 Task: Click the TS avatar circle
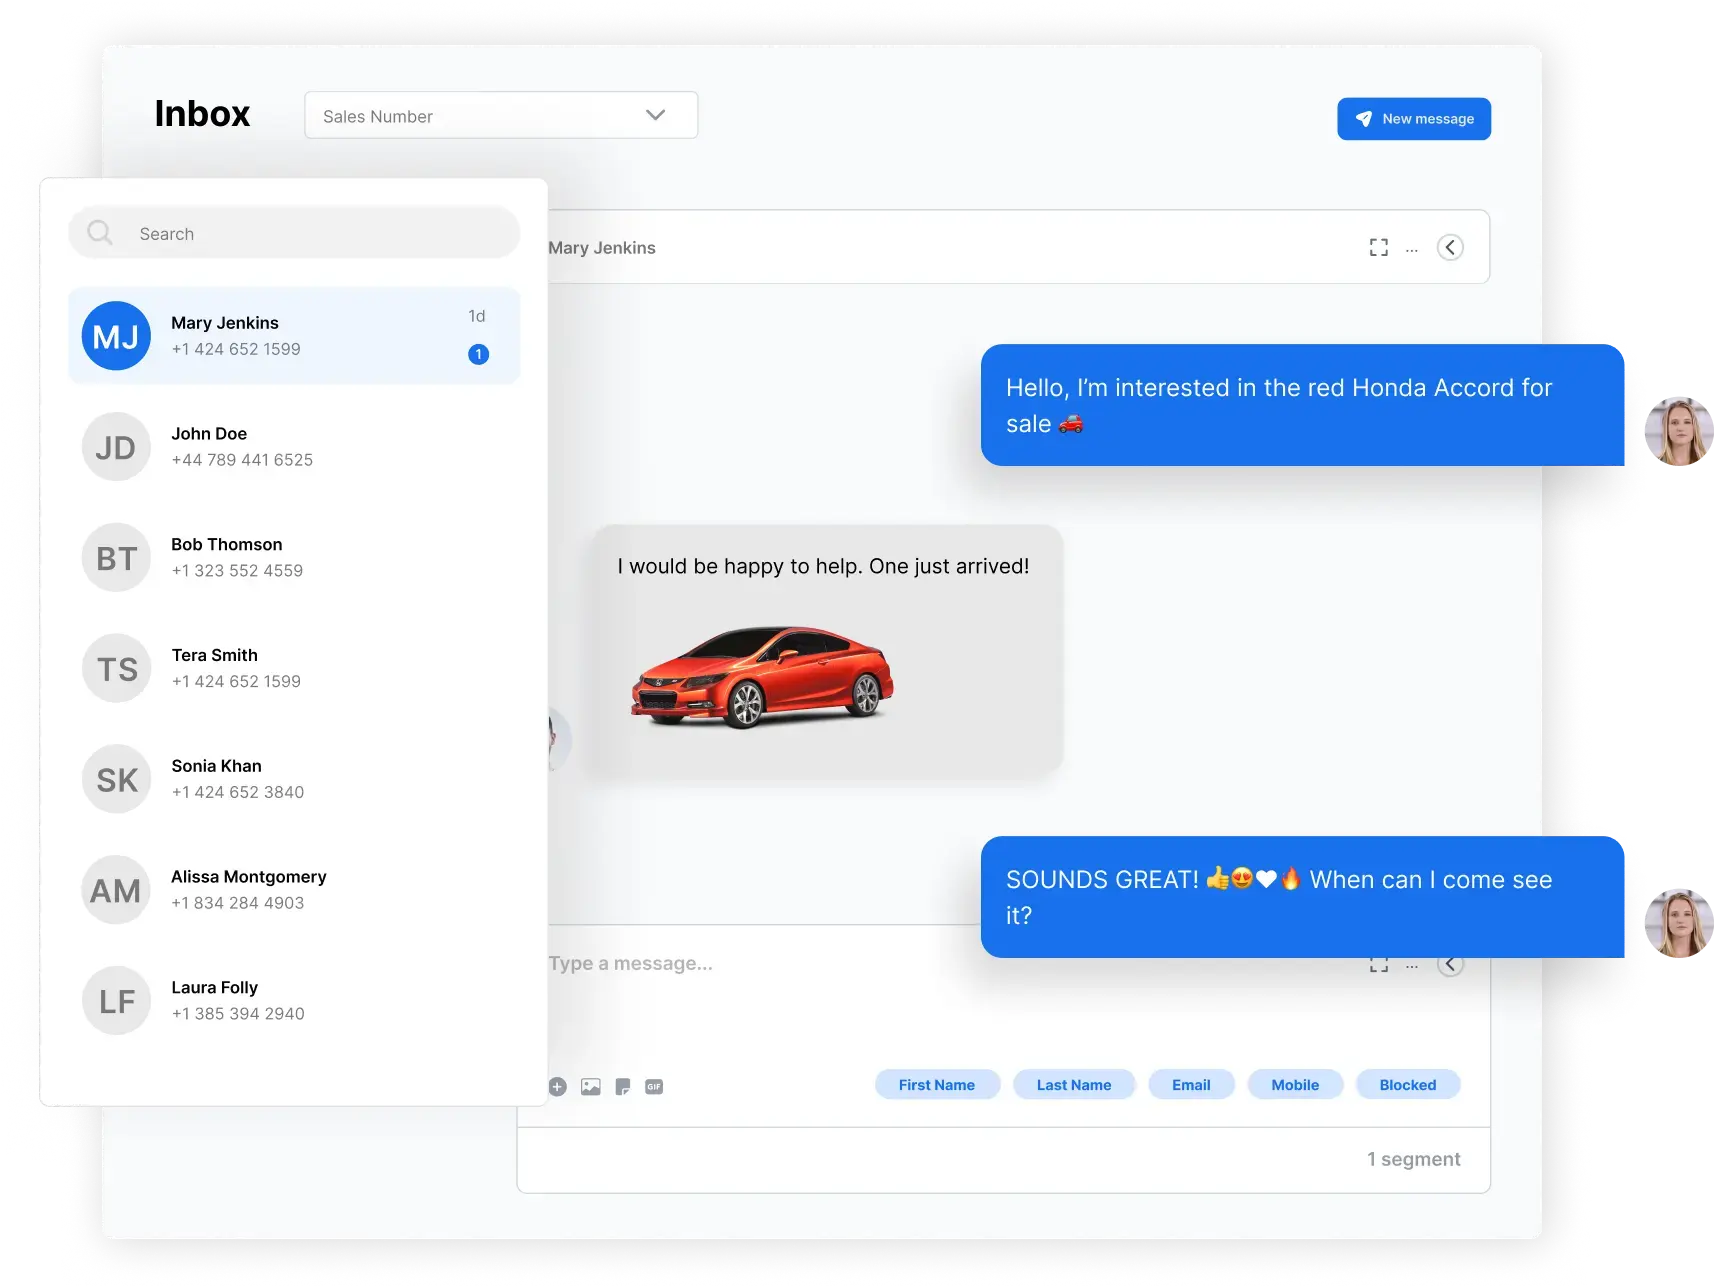coord(116,669)
